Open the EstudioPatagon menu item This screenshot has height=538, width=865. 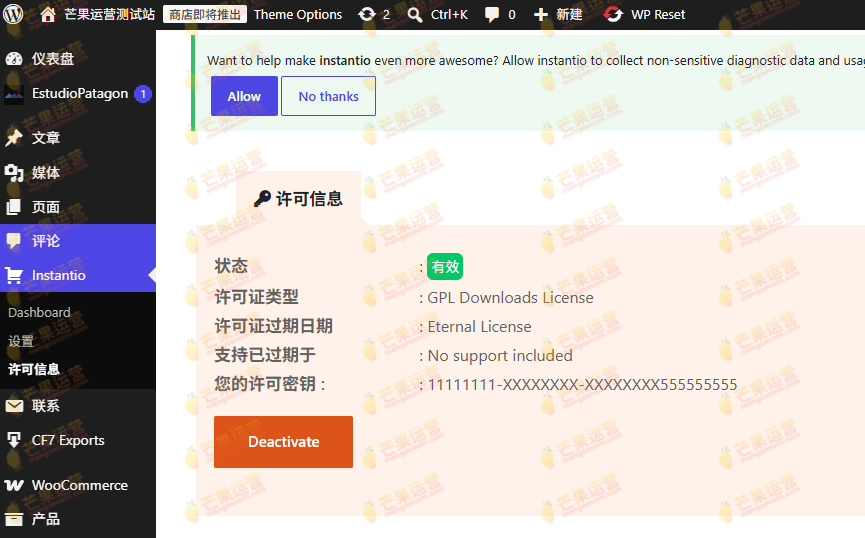point(78,94)
